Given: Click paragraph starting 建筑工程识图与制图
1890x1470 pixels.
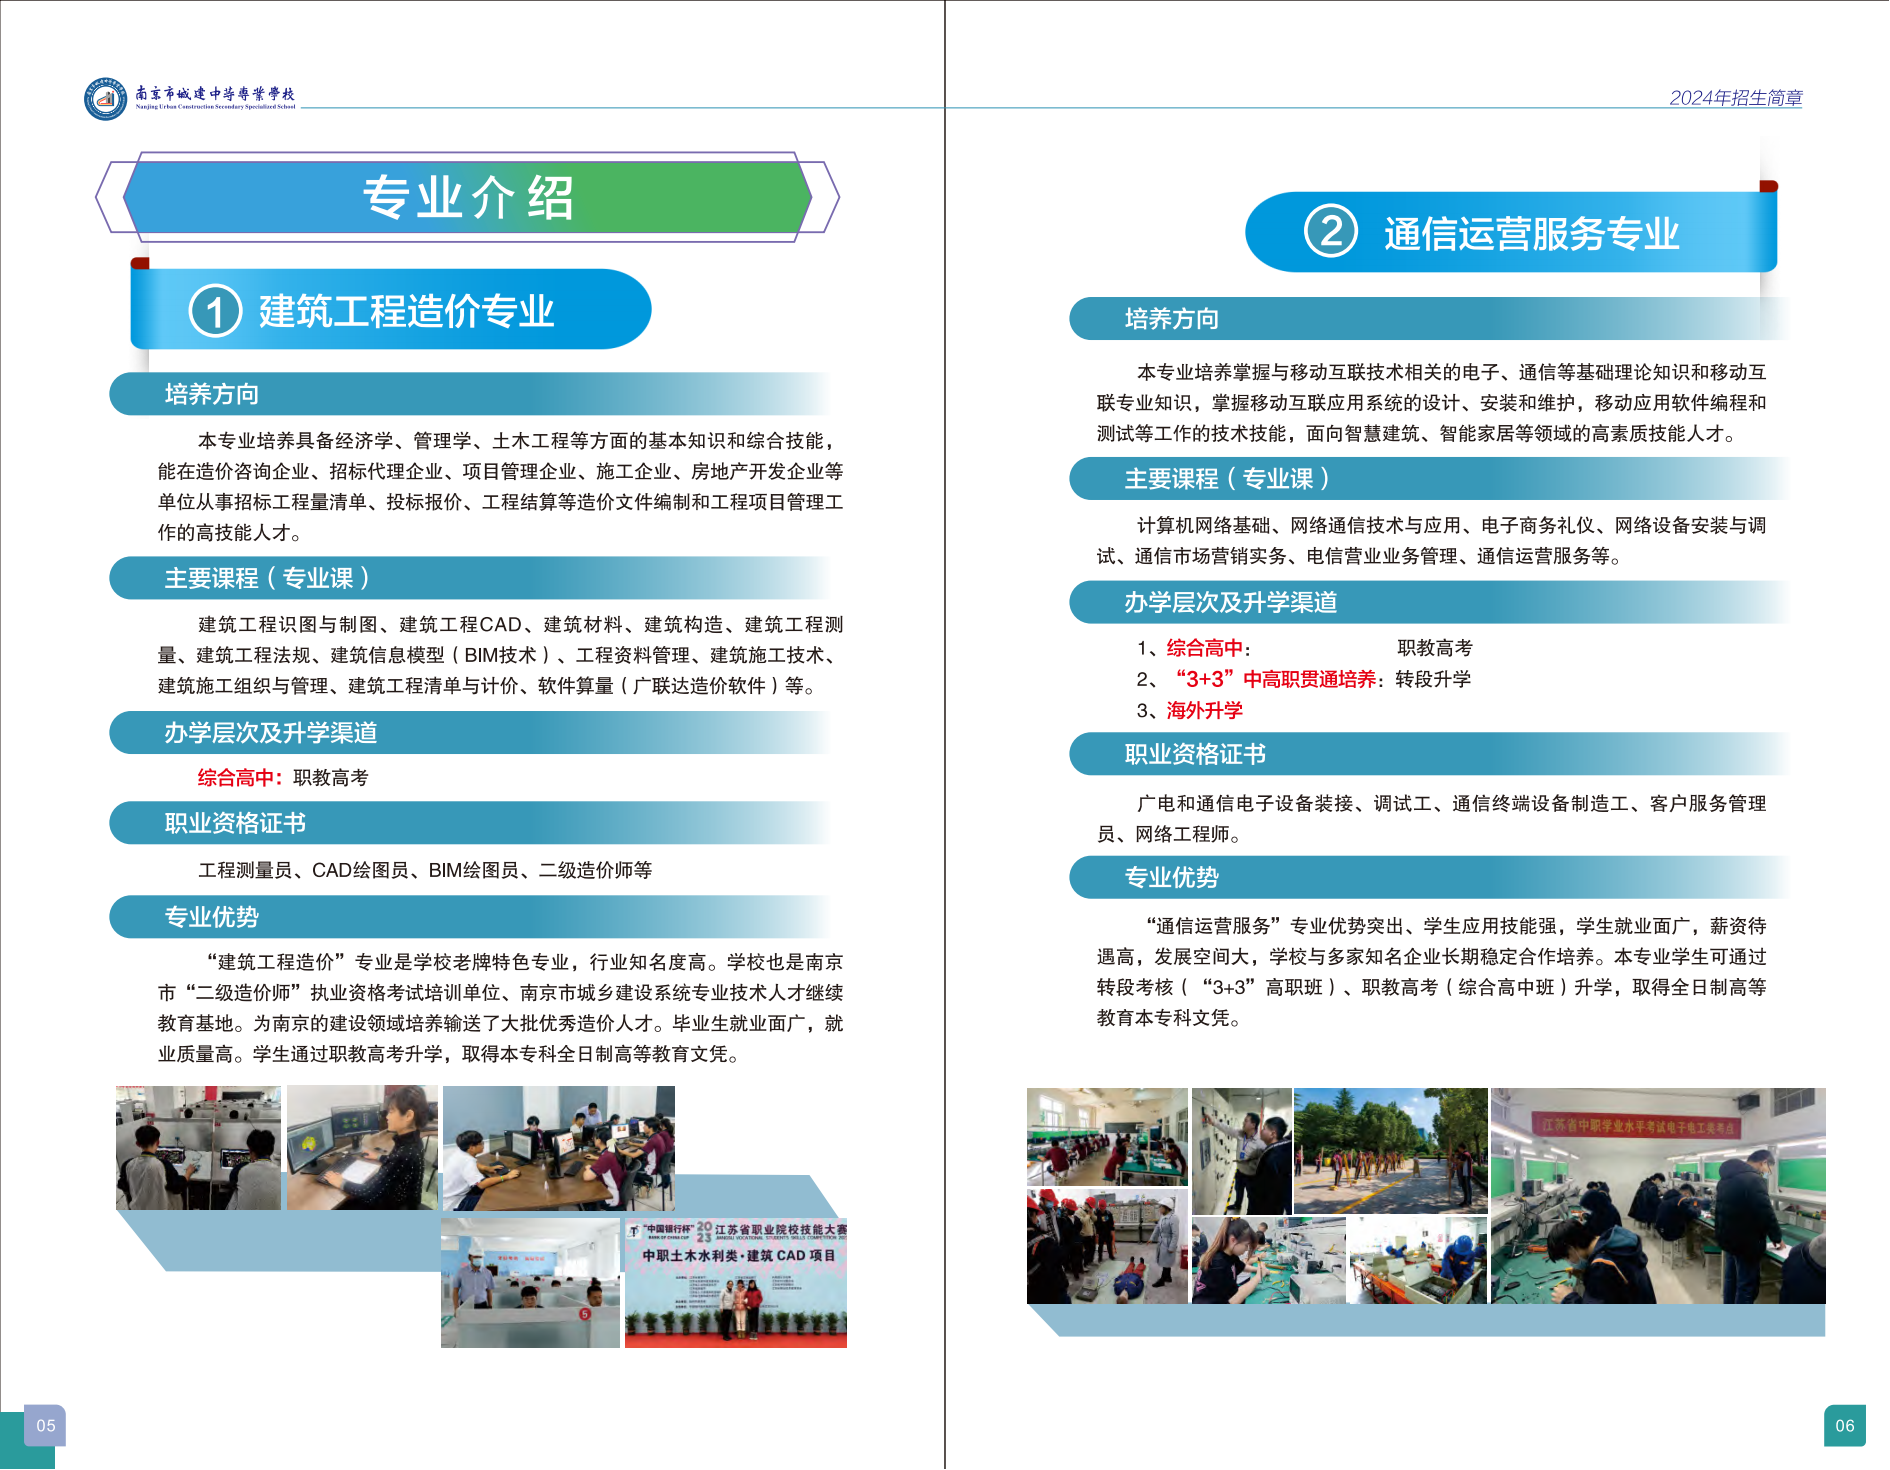Looking at the screenshot, I should [x=501, y=655].
